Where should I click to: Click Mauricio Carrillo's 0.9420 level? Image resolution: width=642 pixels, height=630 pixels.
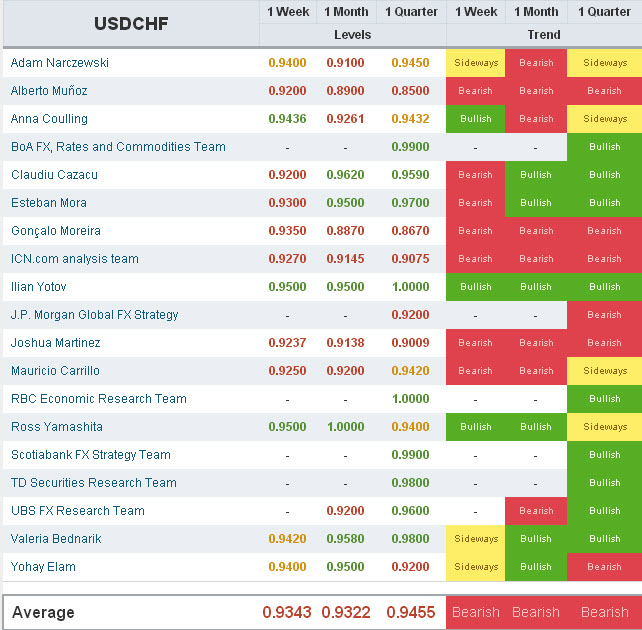(x=410, y=371)
